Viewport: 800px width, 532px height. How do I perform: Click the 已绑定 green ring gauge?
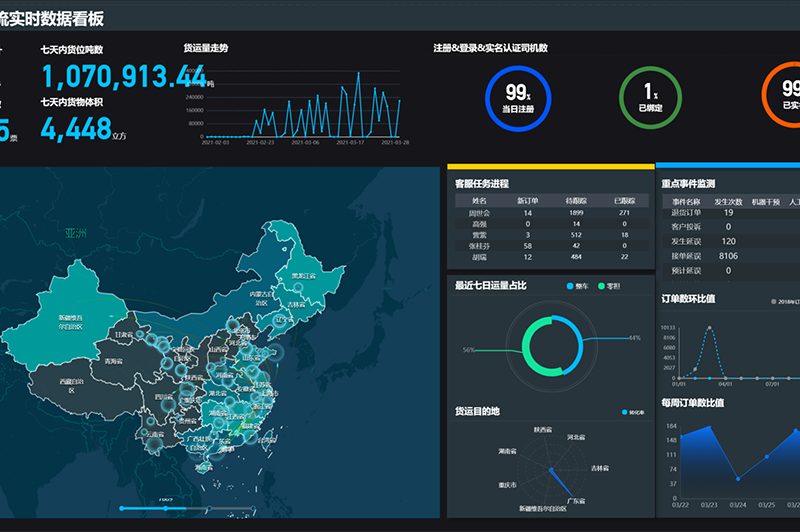(x=651, y=95)
